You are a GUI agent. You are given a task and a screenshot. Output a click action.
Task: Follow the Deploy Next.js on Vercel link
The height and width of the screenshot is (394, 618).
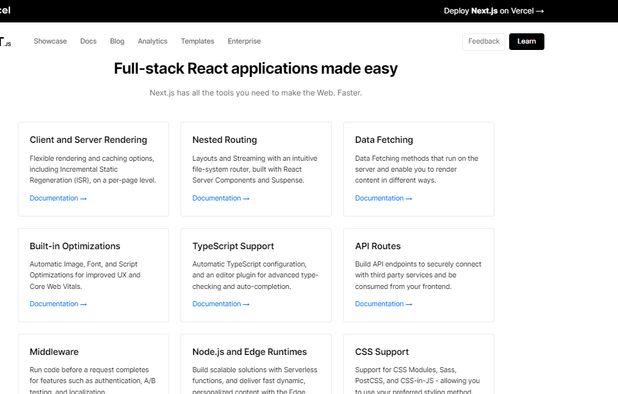coord(494,11)
